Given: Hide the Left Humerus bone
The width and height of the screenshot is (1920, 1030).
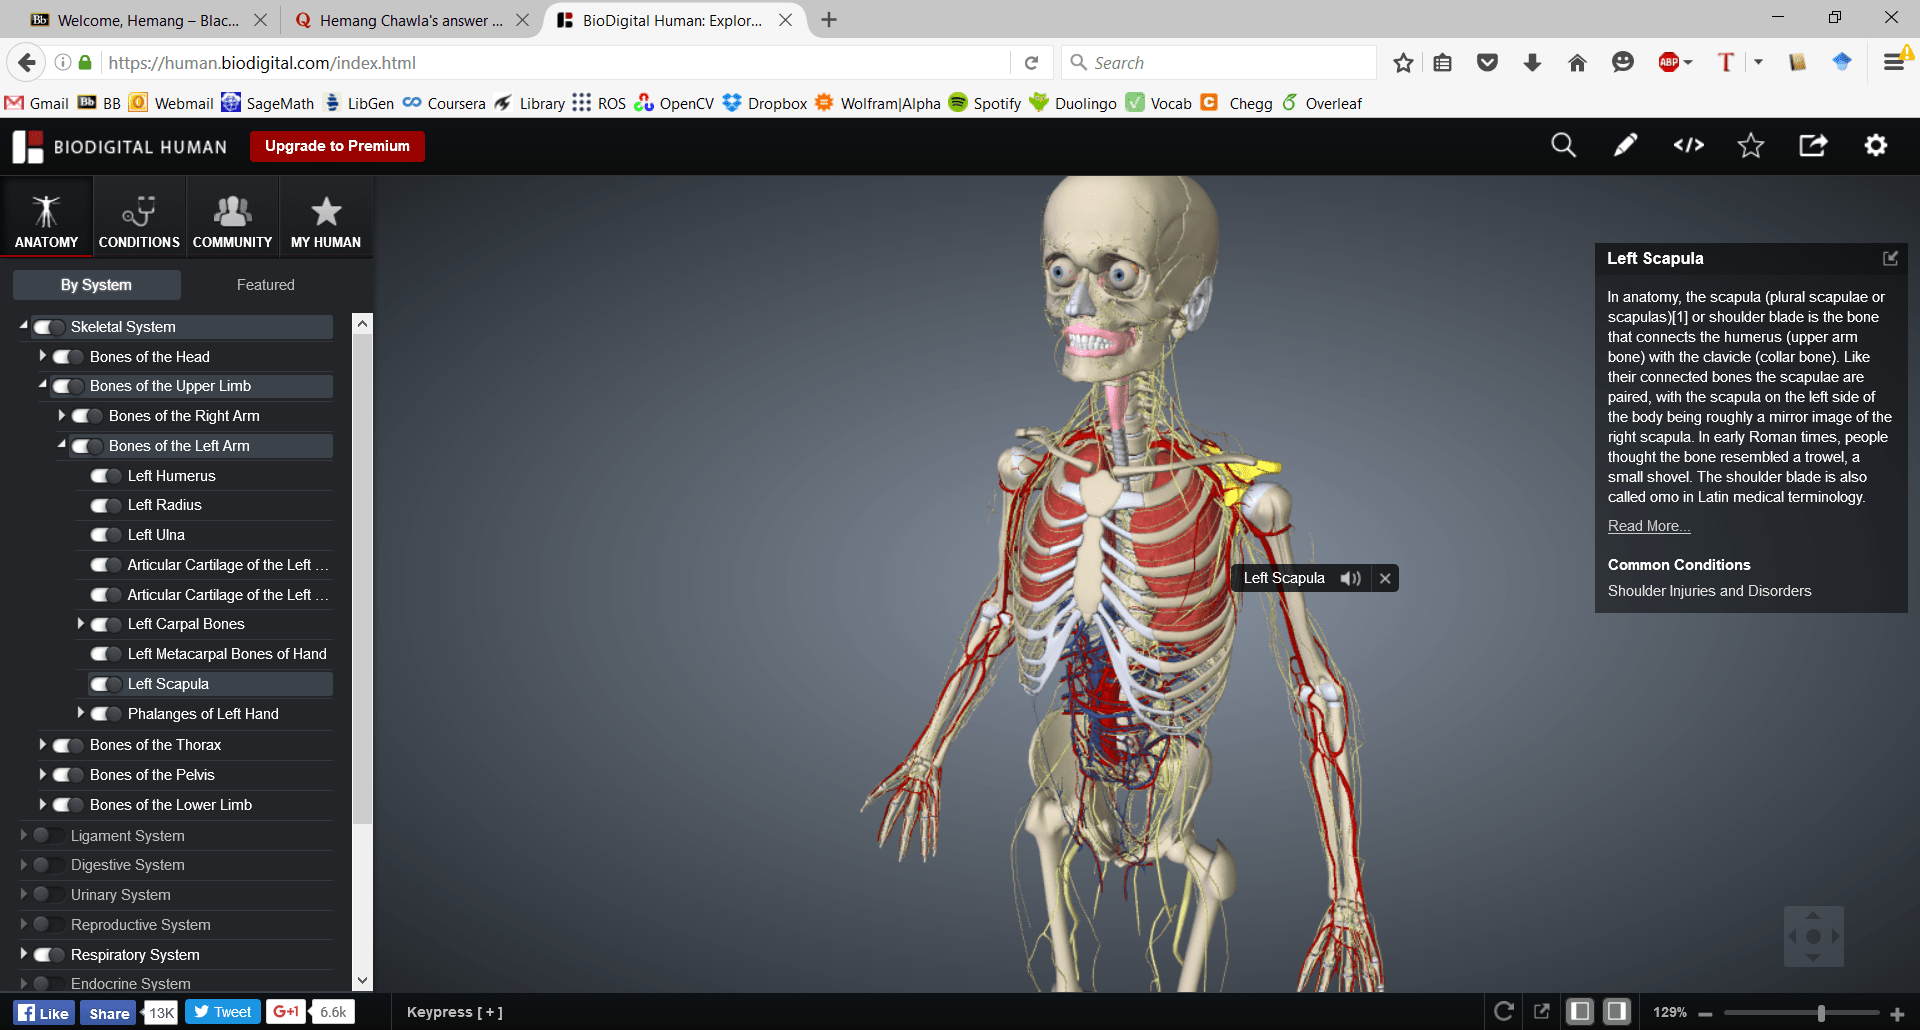Looking at the screenshot, I should [x=105, y=475].
